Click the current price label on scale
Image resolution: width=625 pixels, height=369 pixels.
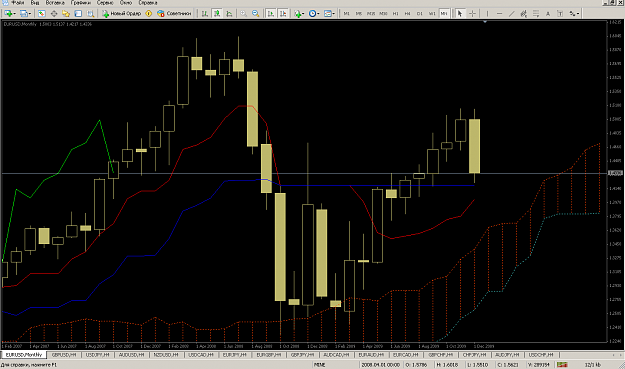click(615, 173)
